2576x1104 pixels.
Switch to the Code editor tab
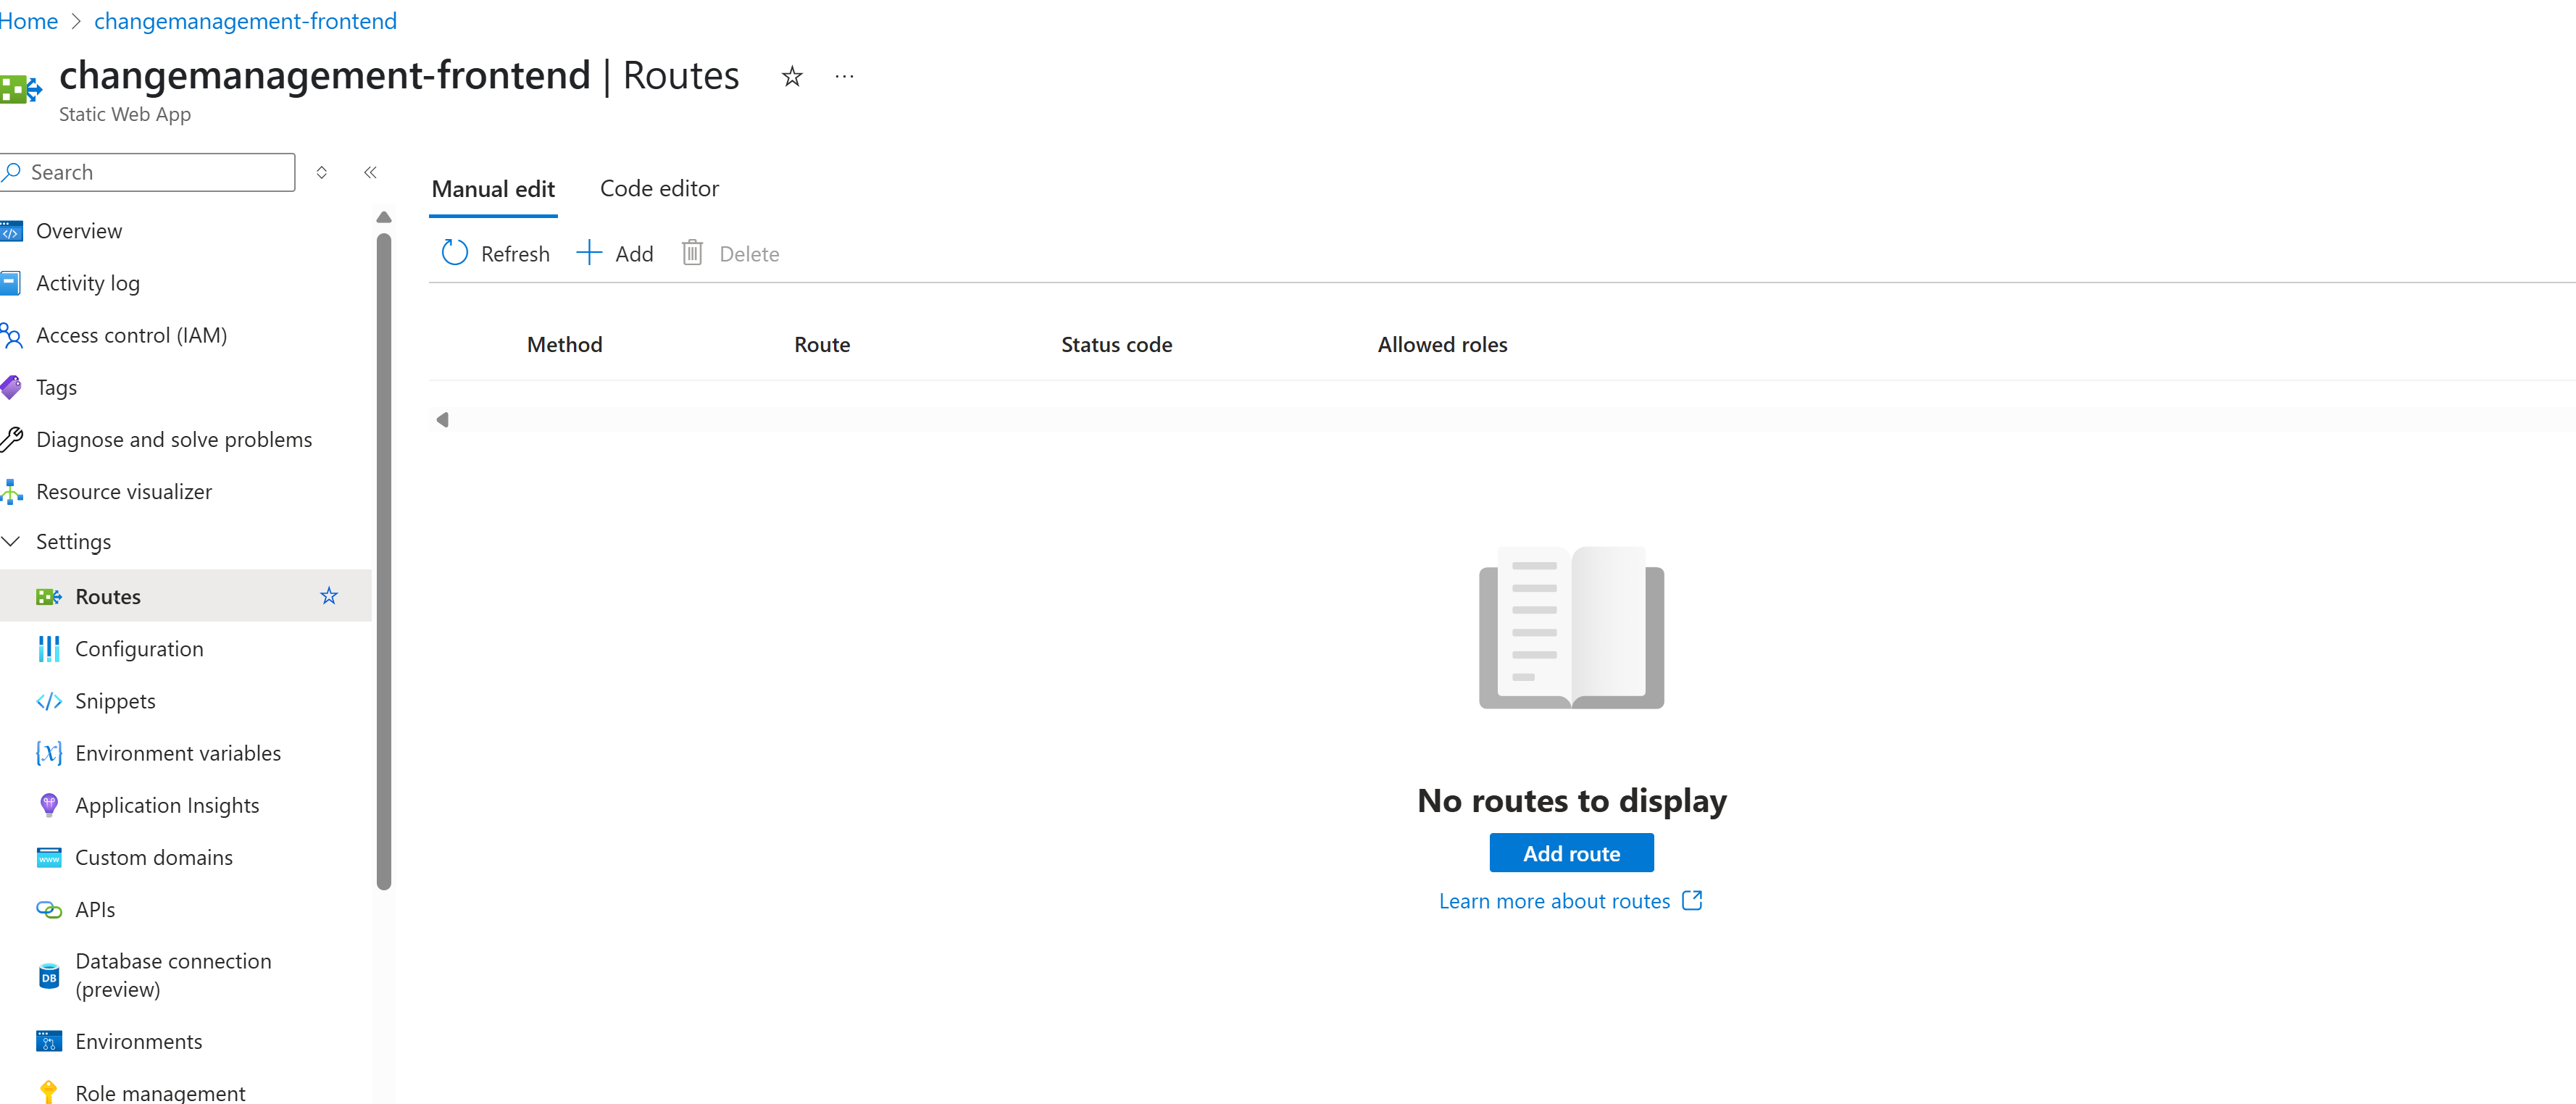(659, 189)
